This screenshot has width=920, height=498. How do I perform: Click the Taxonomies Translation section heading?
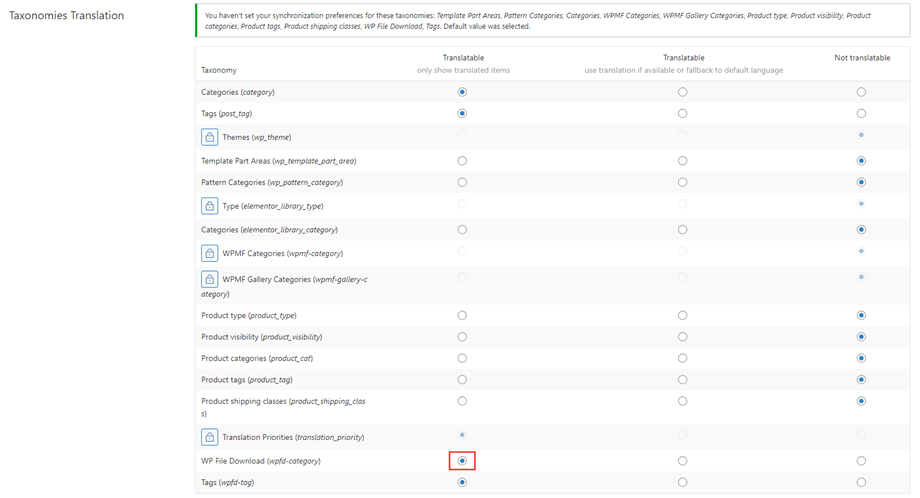(66, 16)
